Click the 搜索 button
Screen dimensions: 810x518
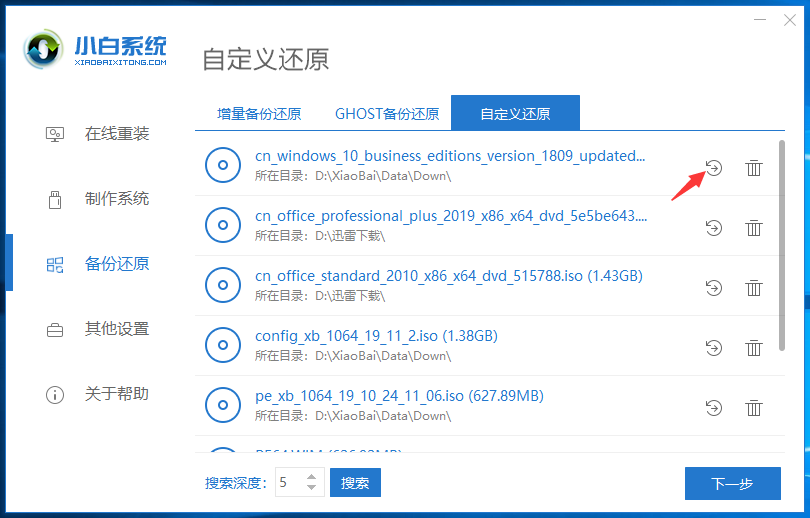tap(355, 483)
